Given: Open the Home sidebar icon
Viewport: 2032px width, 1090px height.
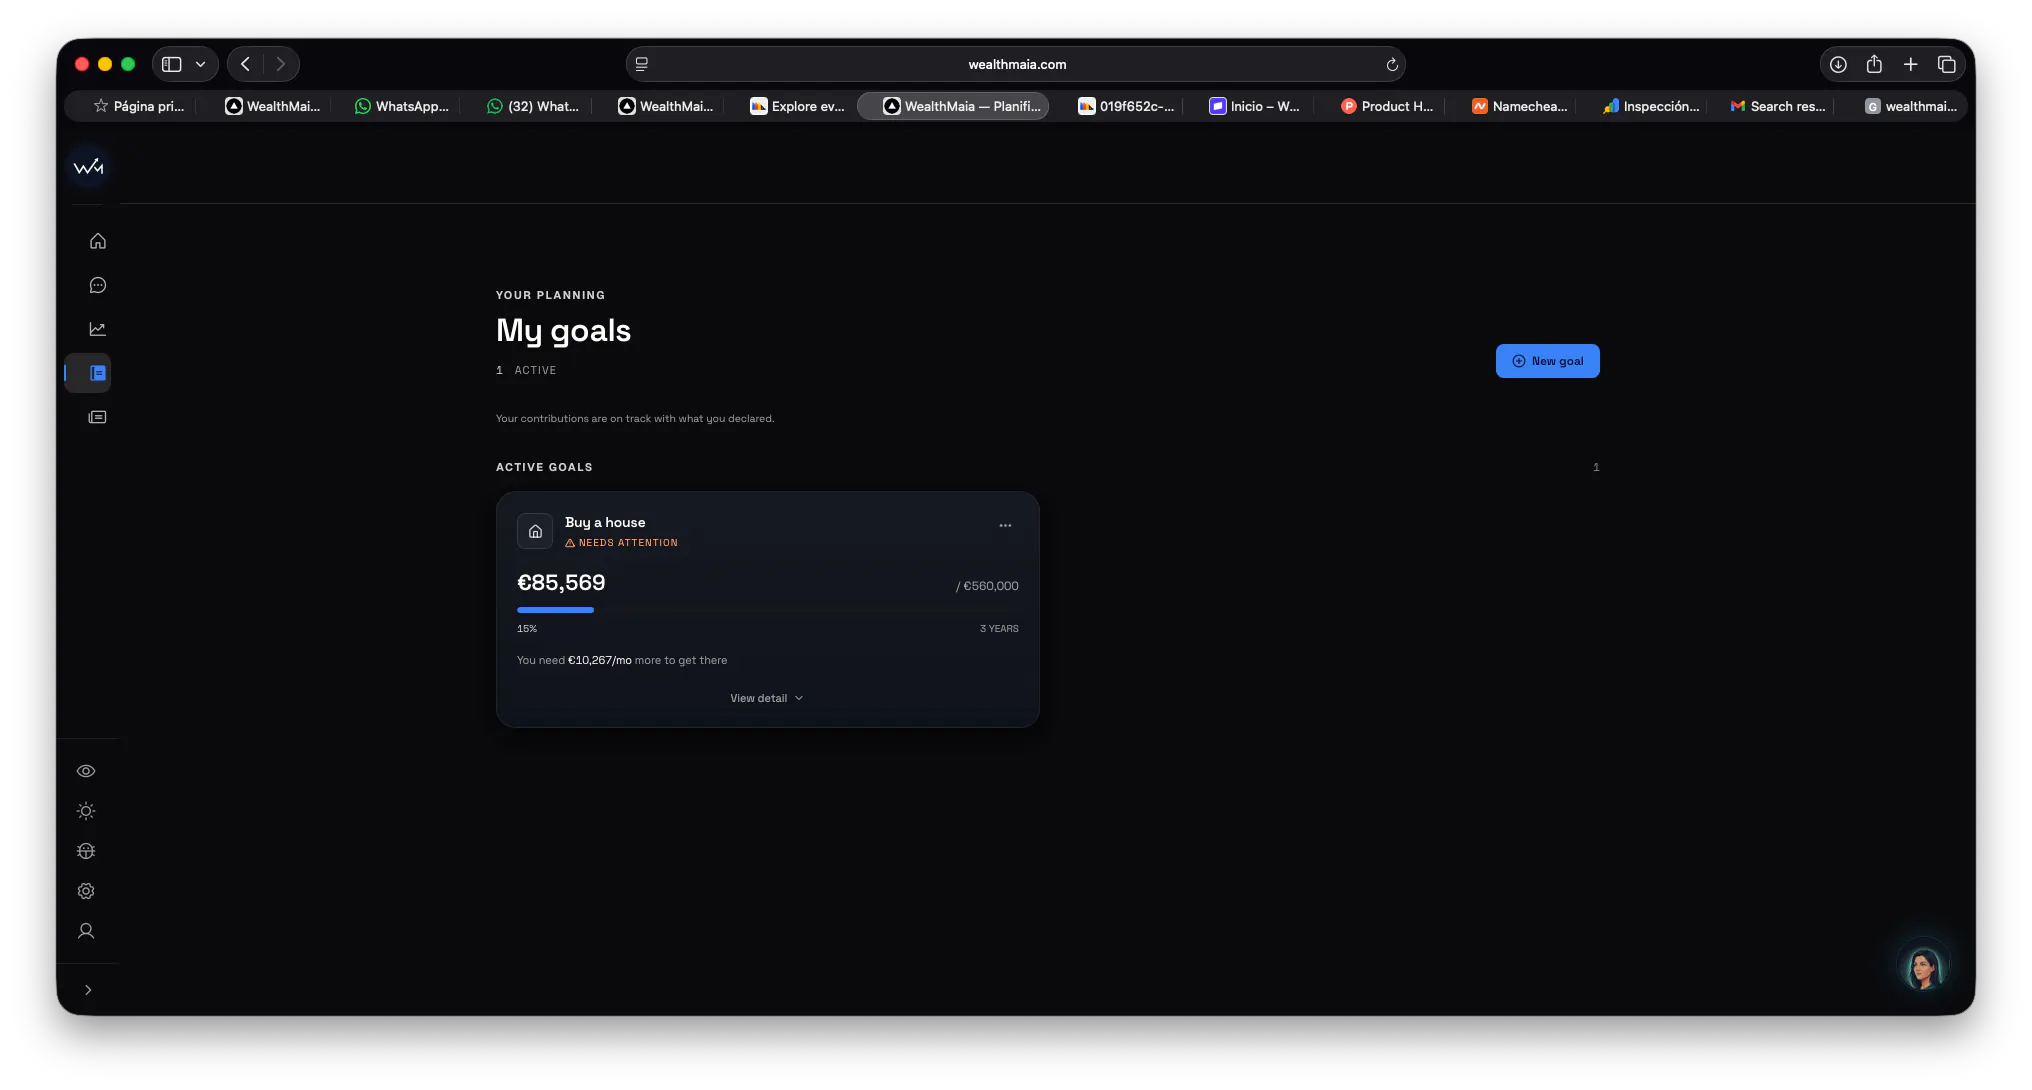Looking at the screenshot, I should (x=98, y=241).
